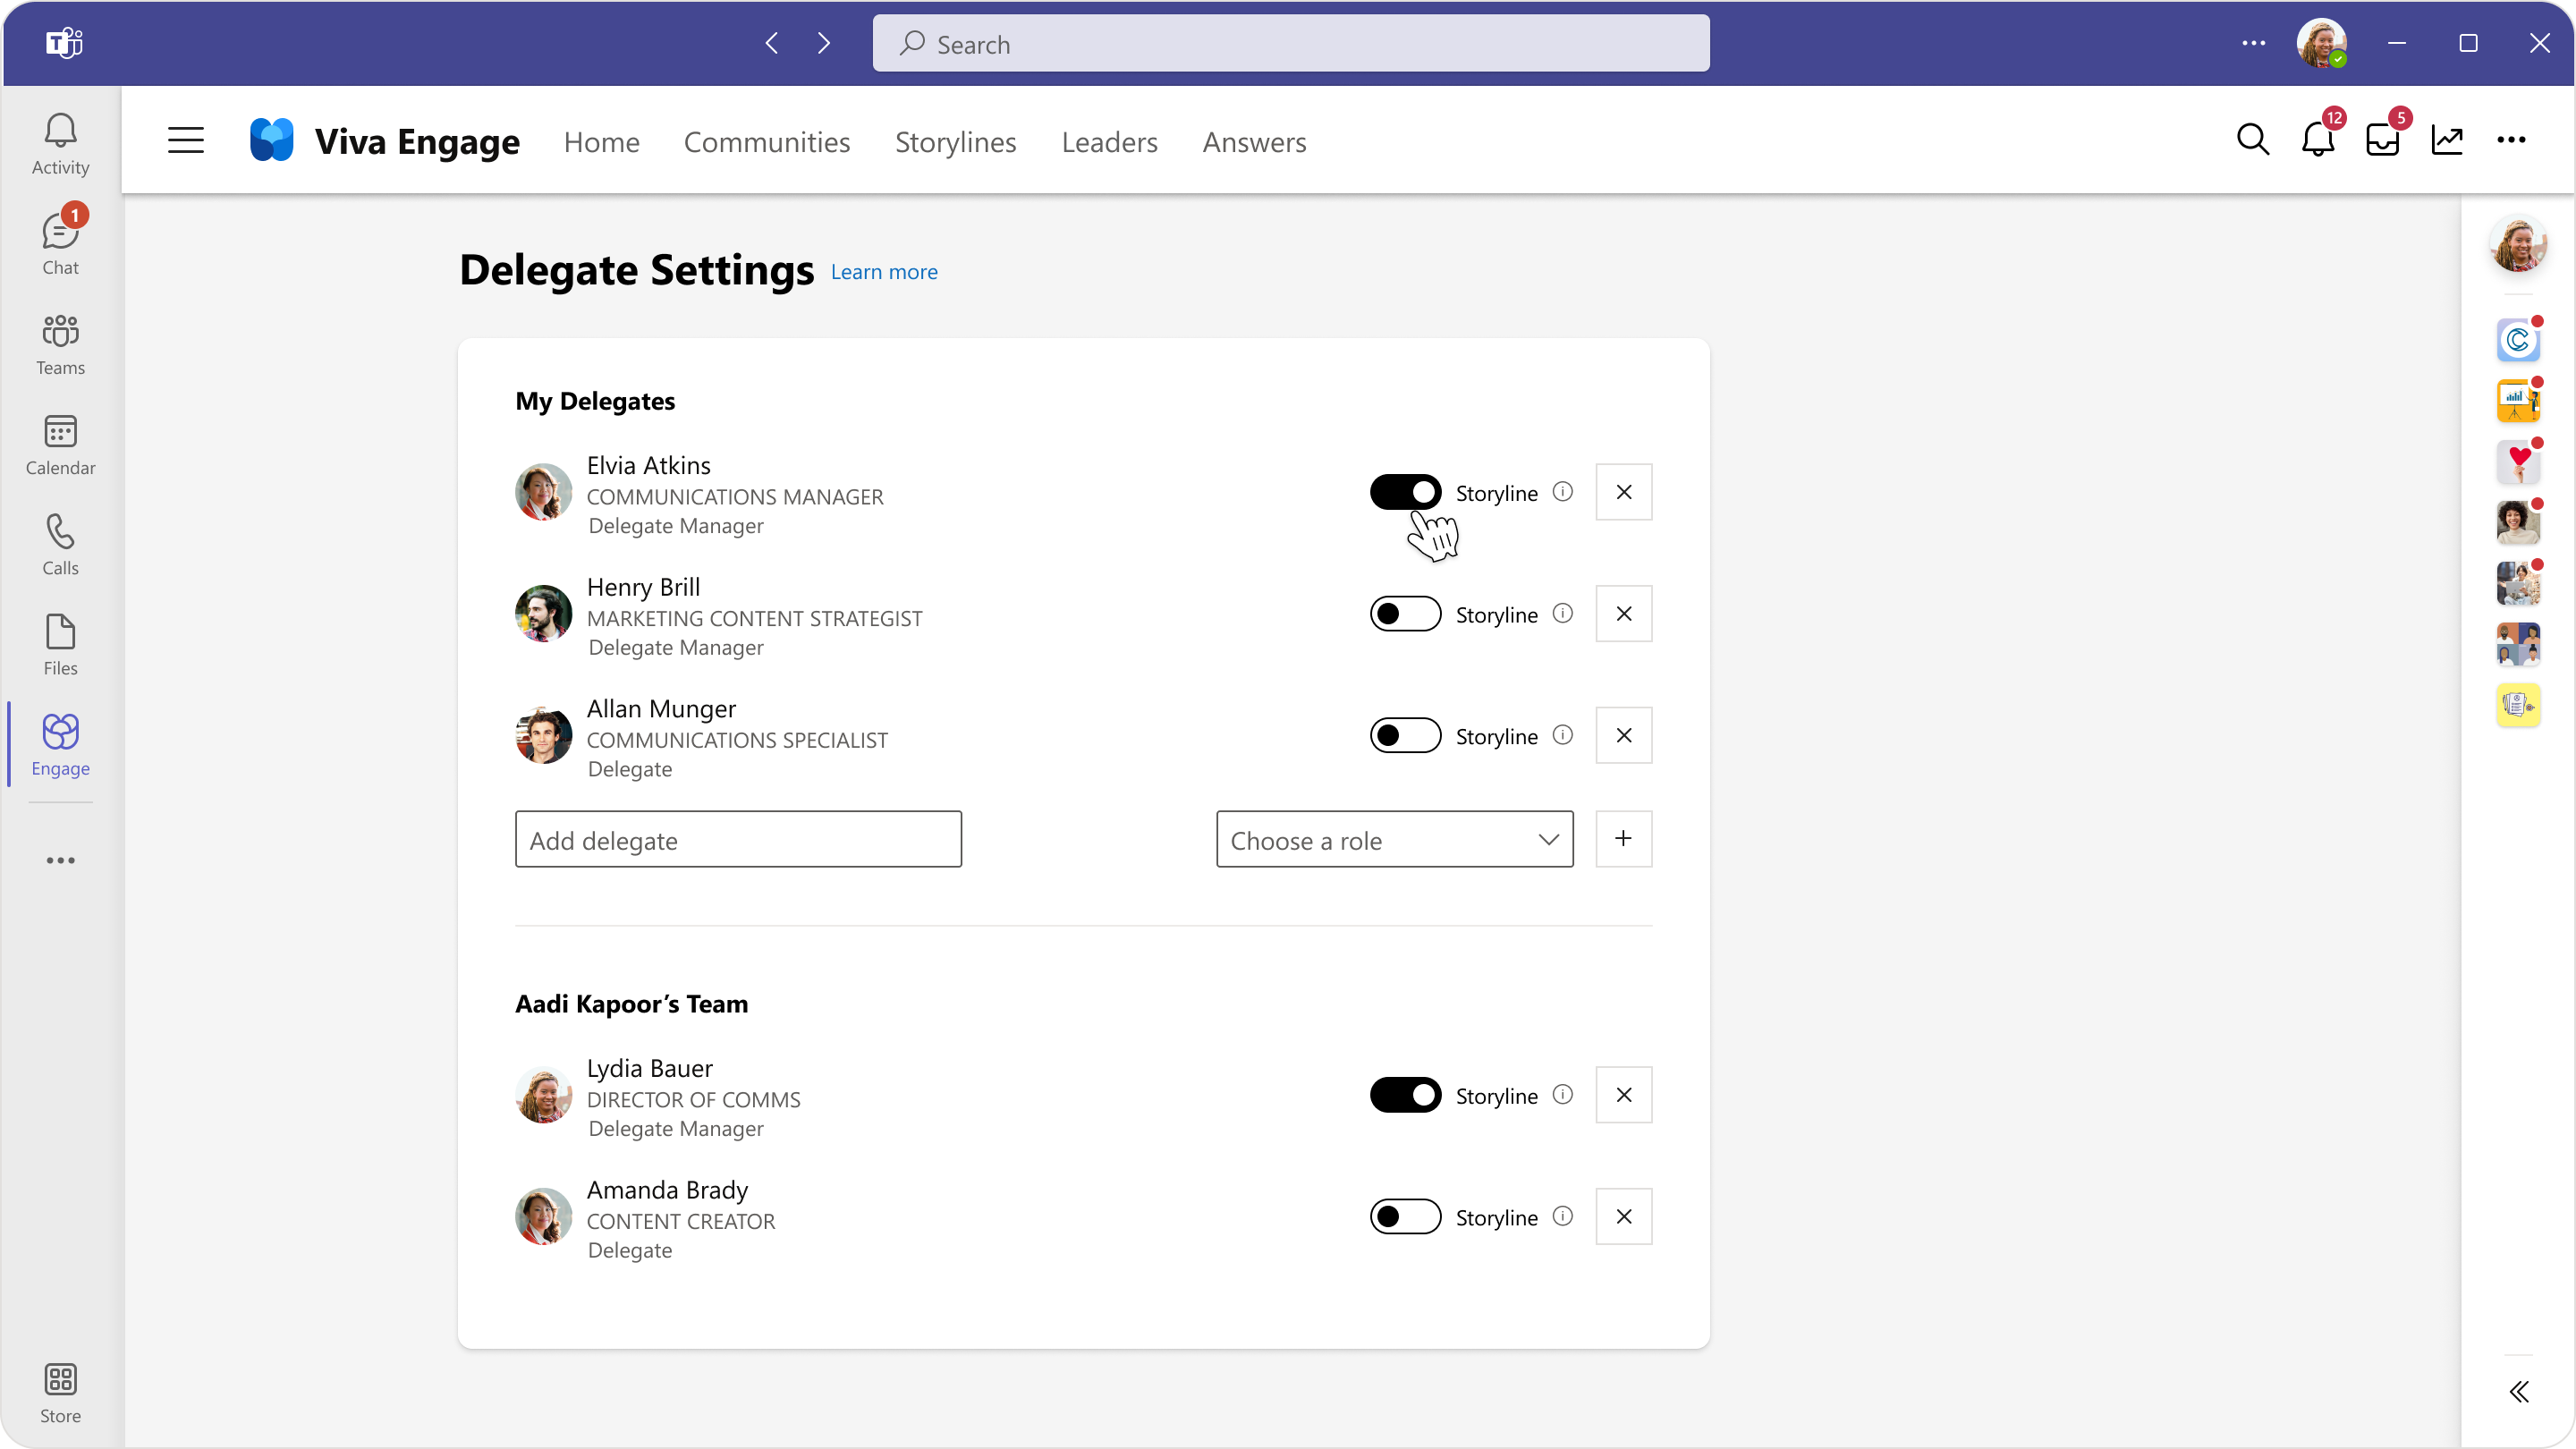Navigate to Leaders tab
This screenshot has height=1449, width=2576.
pyautogui.click(x=1107, y=140)
